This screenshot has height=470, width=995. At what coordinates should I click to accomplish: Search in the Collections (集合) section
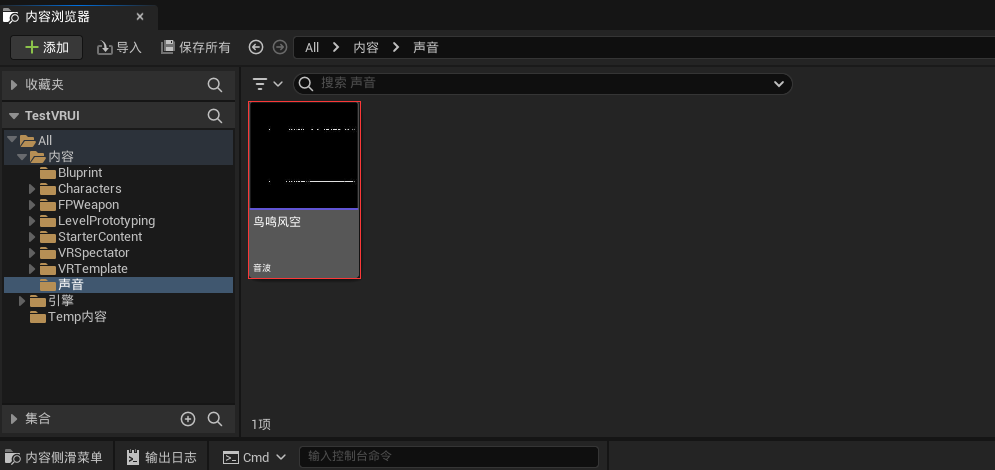pos(215,419)
